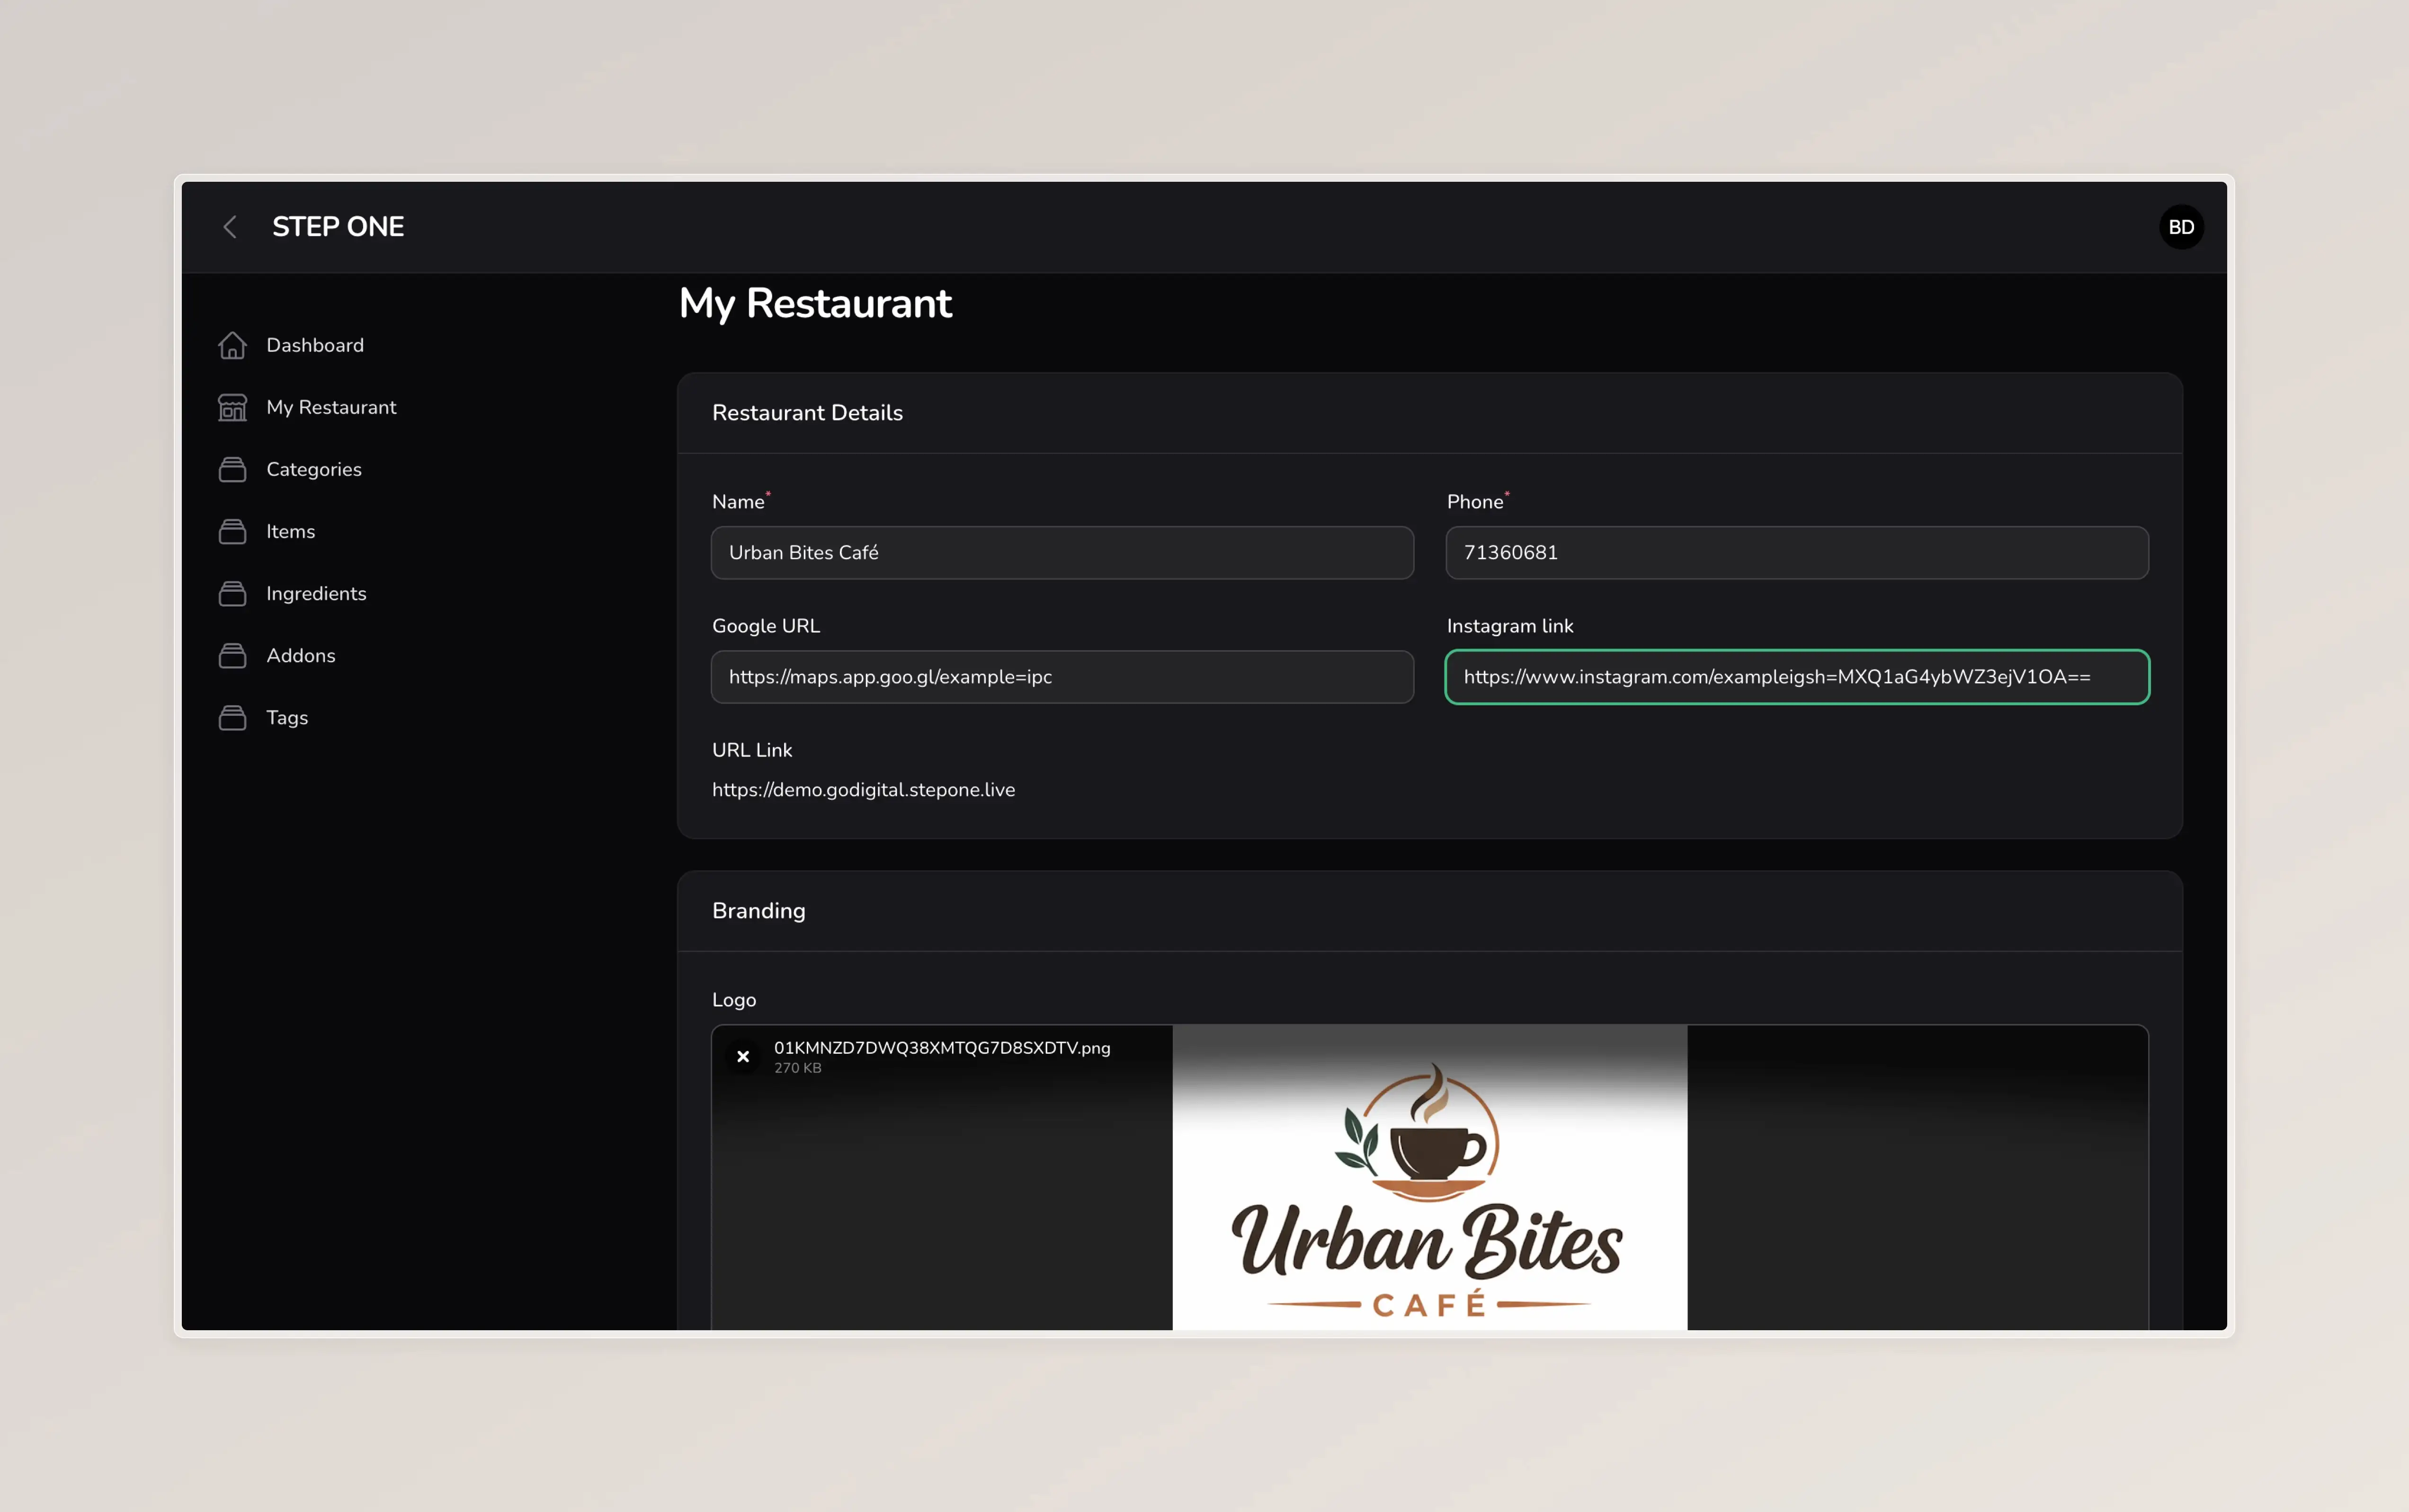Remove the uploaded logo file
This screenshot has height=1512, width=2409.
coord(743,1056)
